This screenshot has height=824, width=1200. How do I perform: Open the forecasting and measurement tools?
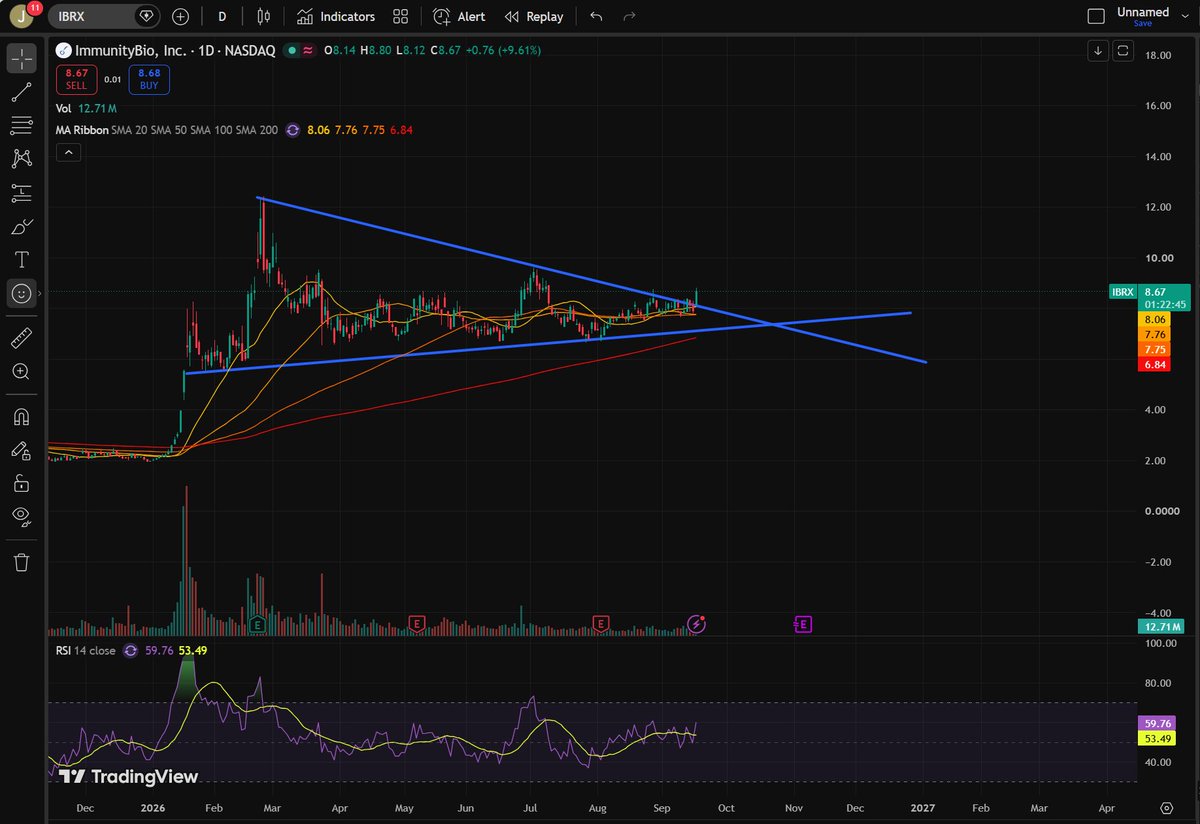(22, 193)
